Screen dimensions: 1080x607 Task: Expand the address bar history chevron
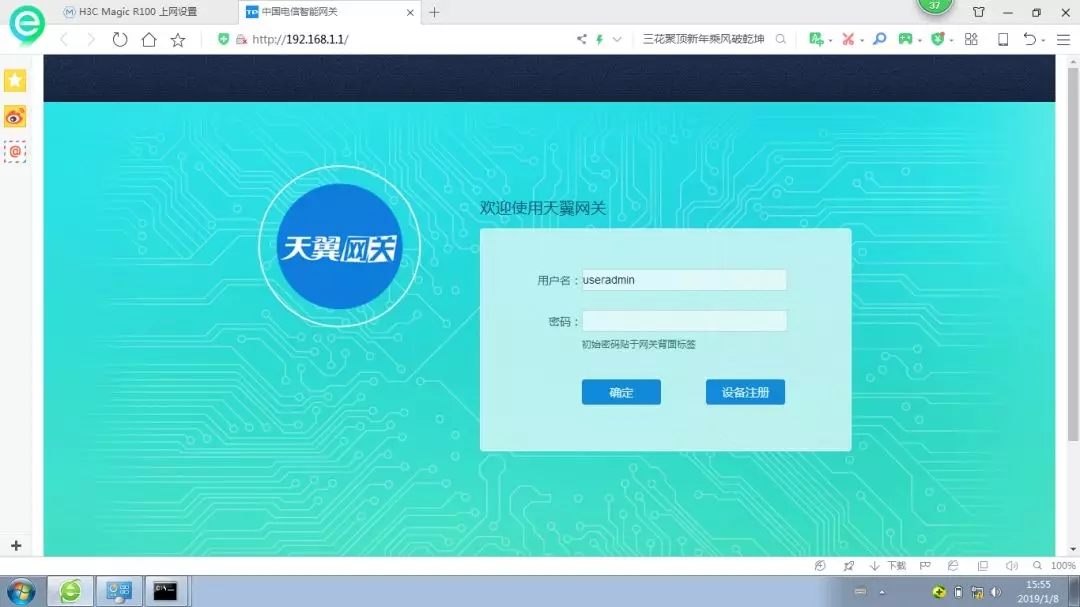click(x=617, y=39)
